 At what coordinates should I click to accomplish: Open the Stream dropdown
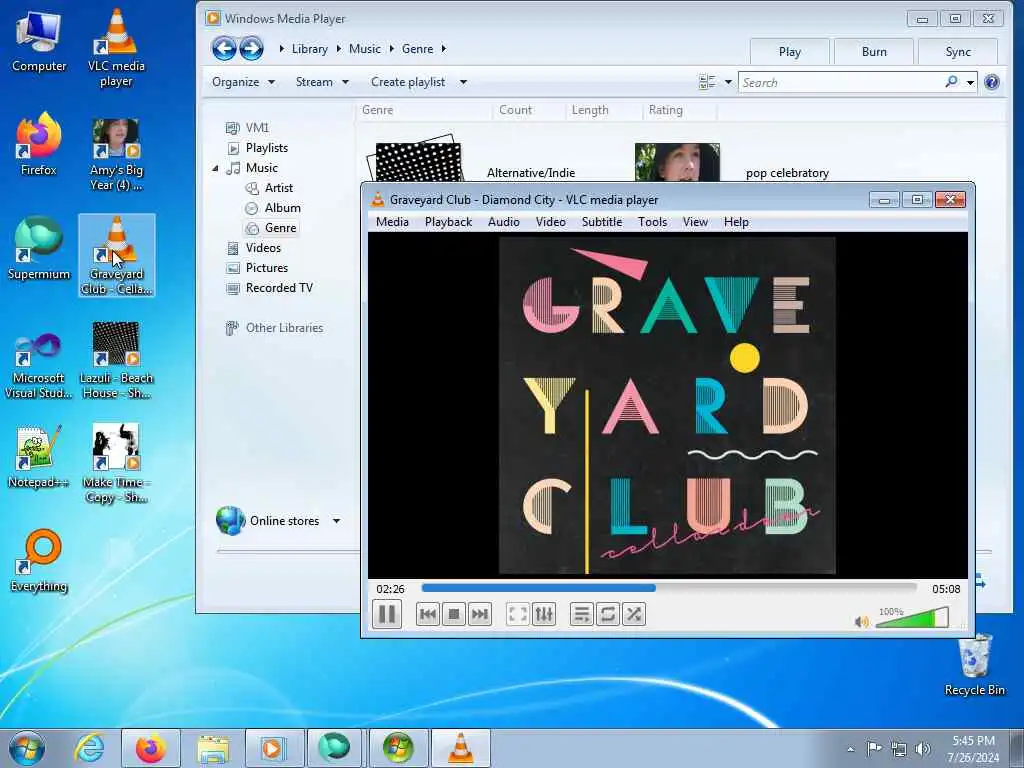pos(322,82)
